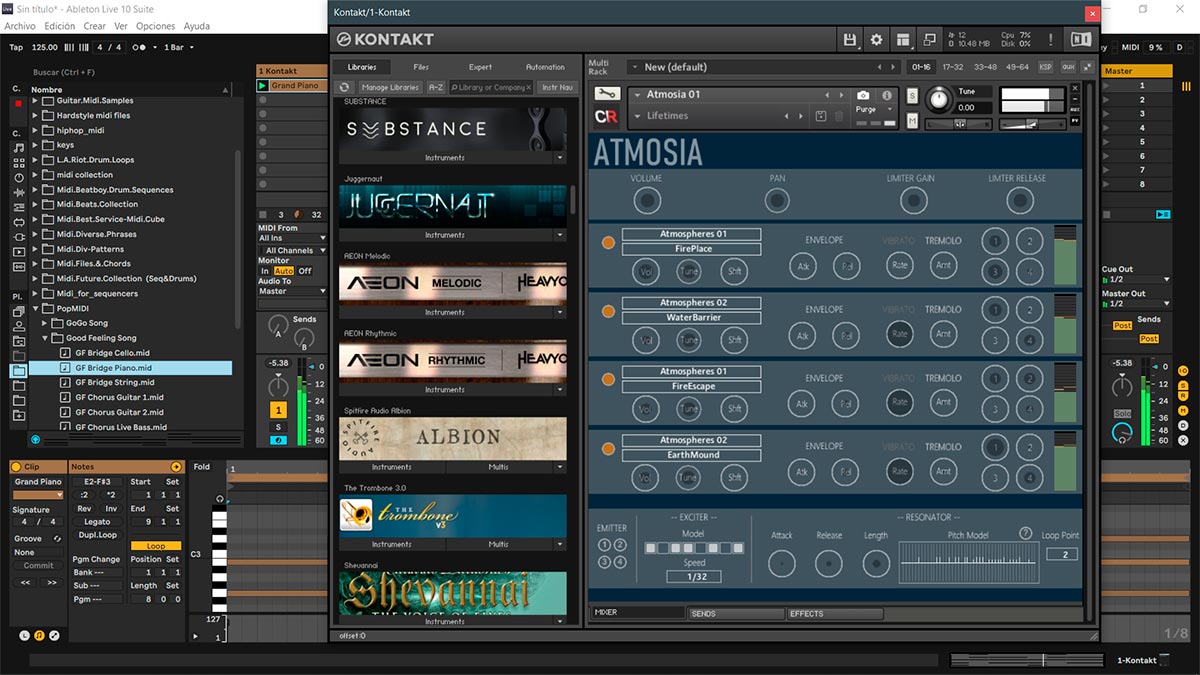This screenshot has width=1200, height=675.
Task: Click the info icon next to camera
Action: (x=886, y=95)
